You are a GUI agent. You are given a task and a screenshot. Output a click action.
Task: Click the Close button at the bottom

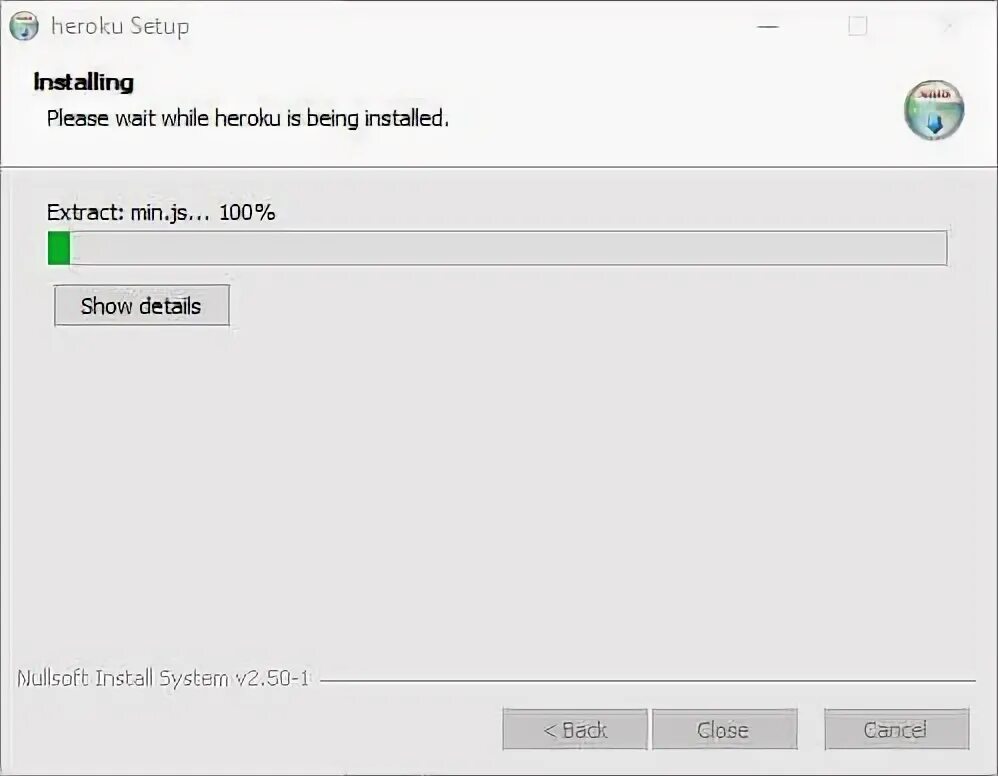[724, 730]
